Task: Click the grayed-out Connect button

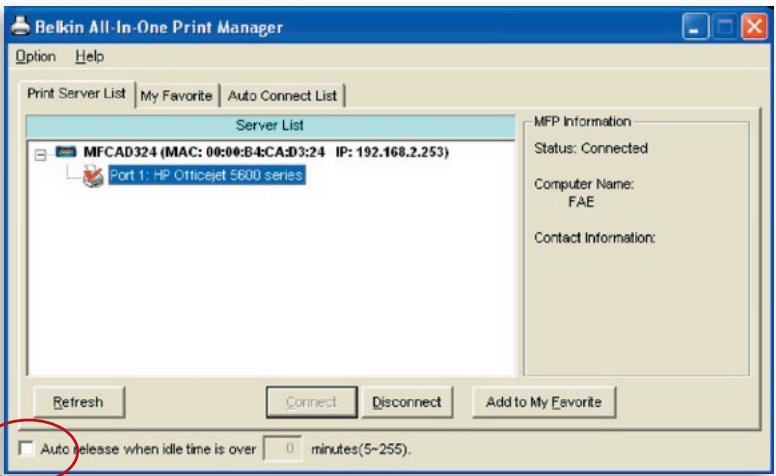Action: click(311, 402)
